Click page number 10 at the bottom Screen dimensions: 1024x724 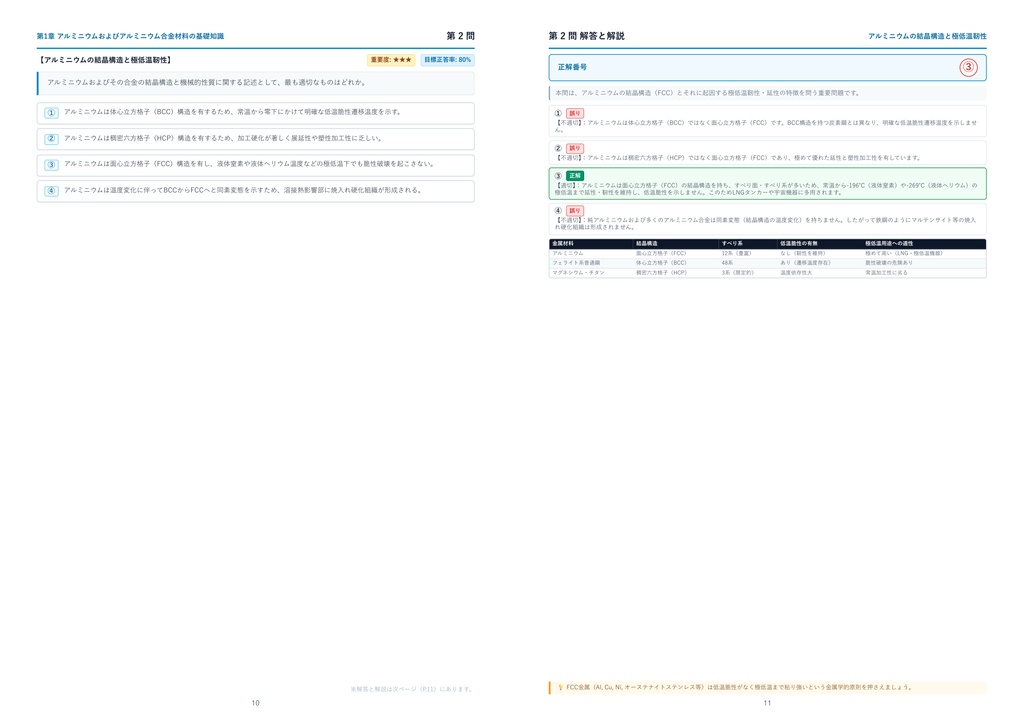[255, 703]
